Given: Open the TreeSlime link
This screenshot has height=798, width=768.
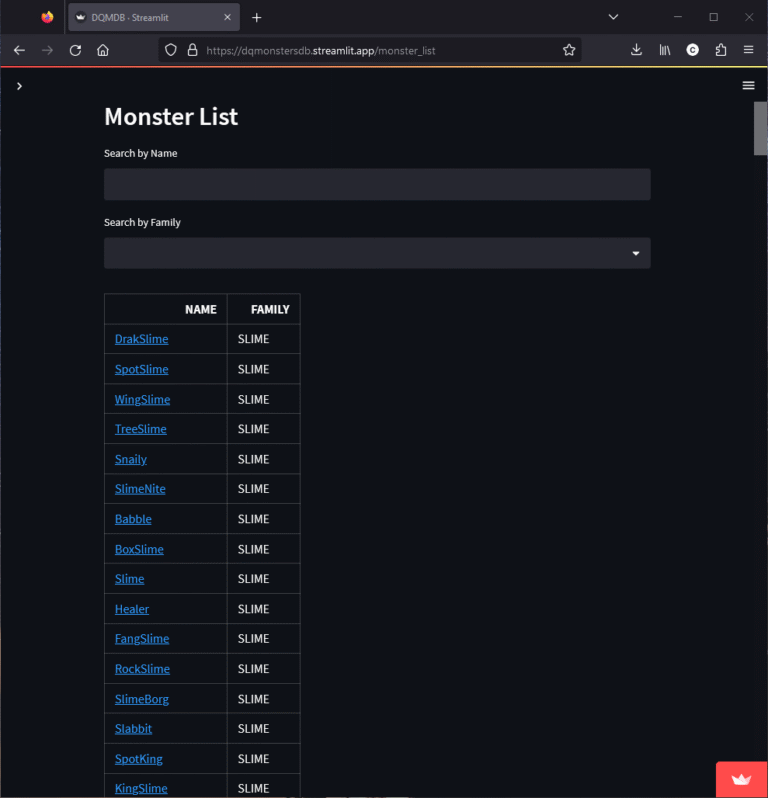Looking at the screenshot, I should pyautogui.click(x=140, y=429).
